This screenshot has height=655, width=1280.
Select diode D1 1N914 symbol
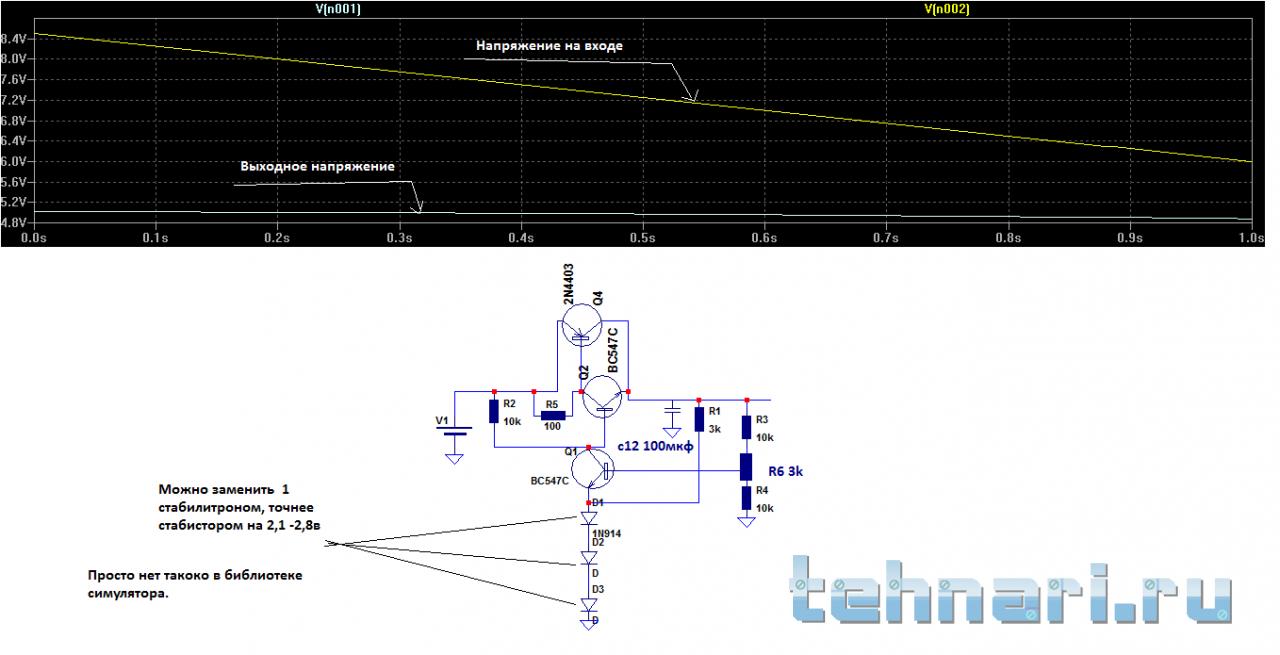pos(591,518)
